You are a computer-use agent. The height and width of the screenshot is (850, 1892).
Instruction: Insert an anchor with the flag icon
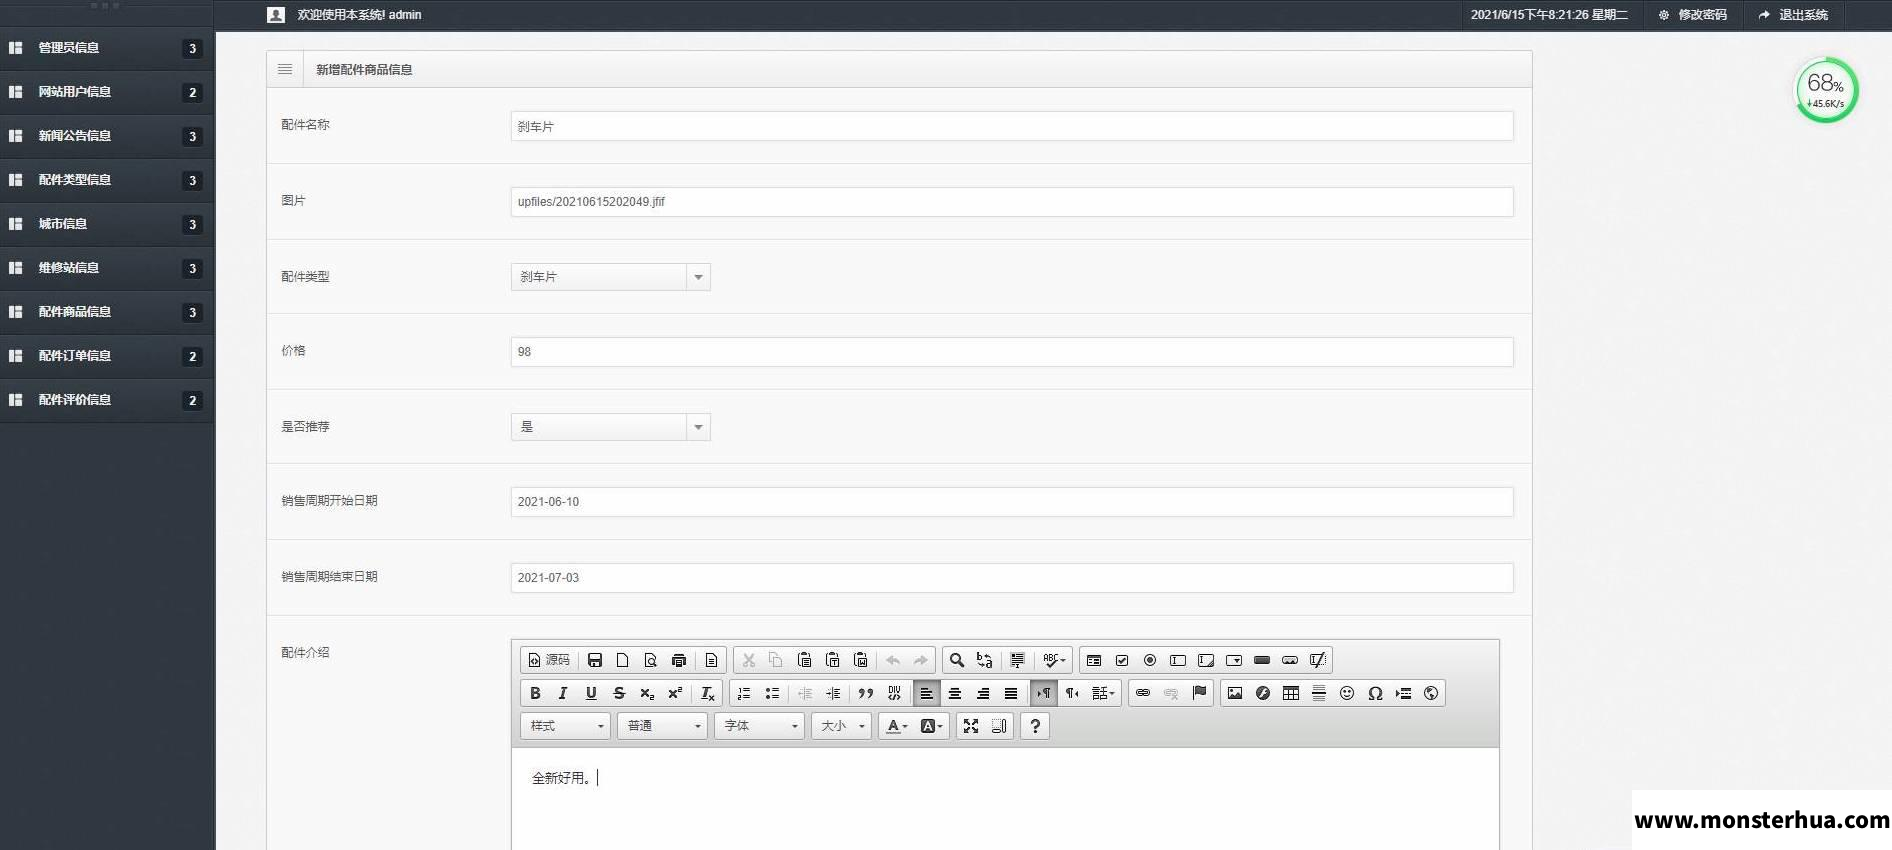[1199, 693]
